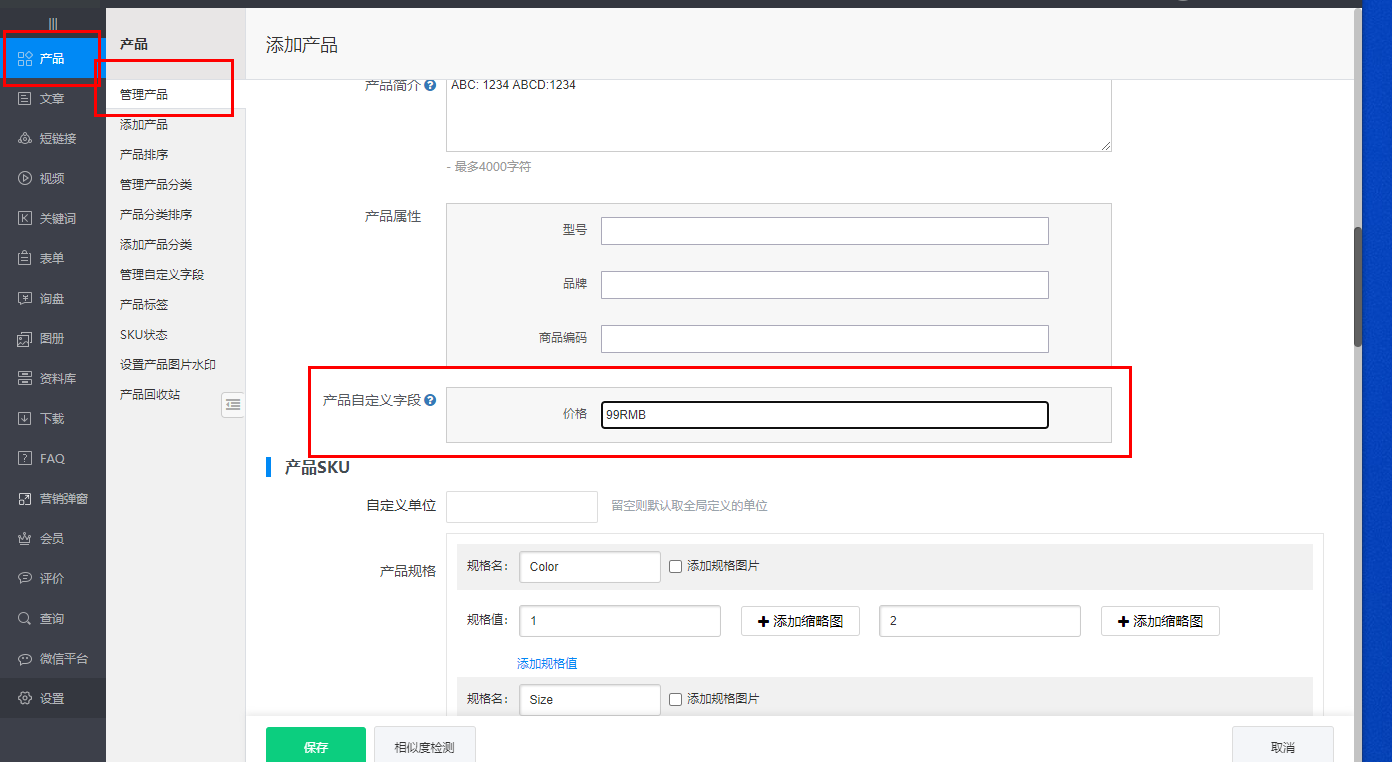The height and width of the screenshot is (762, 1392).
Task: Select 产品回收站 in the product menu
Action: click(150, 395)
